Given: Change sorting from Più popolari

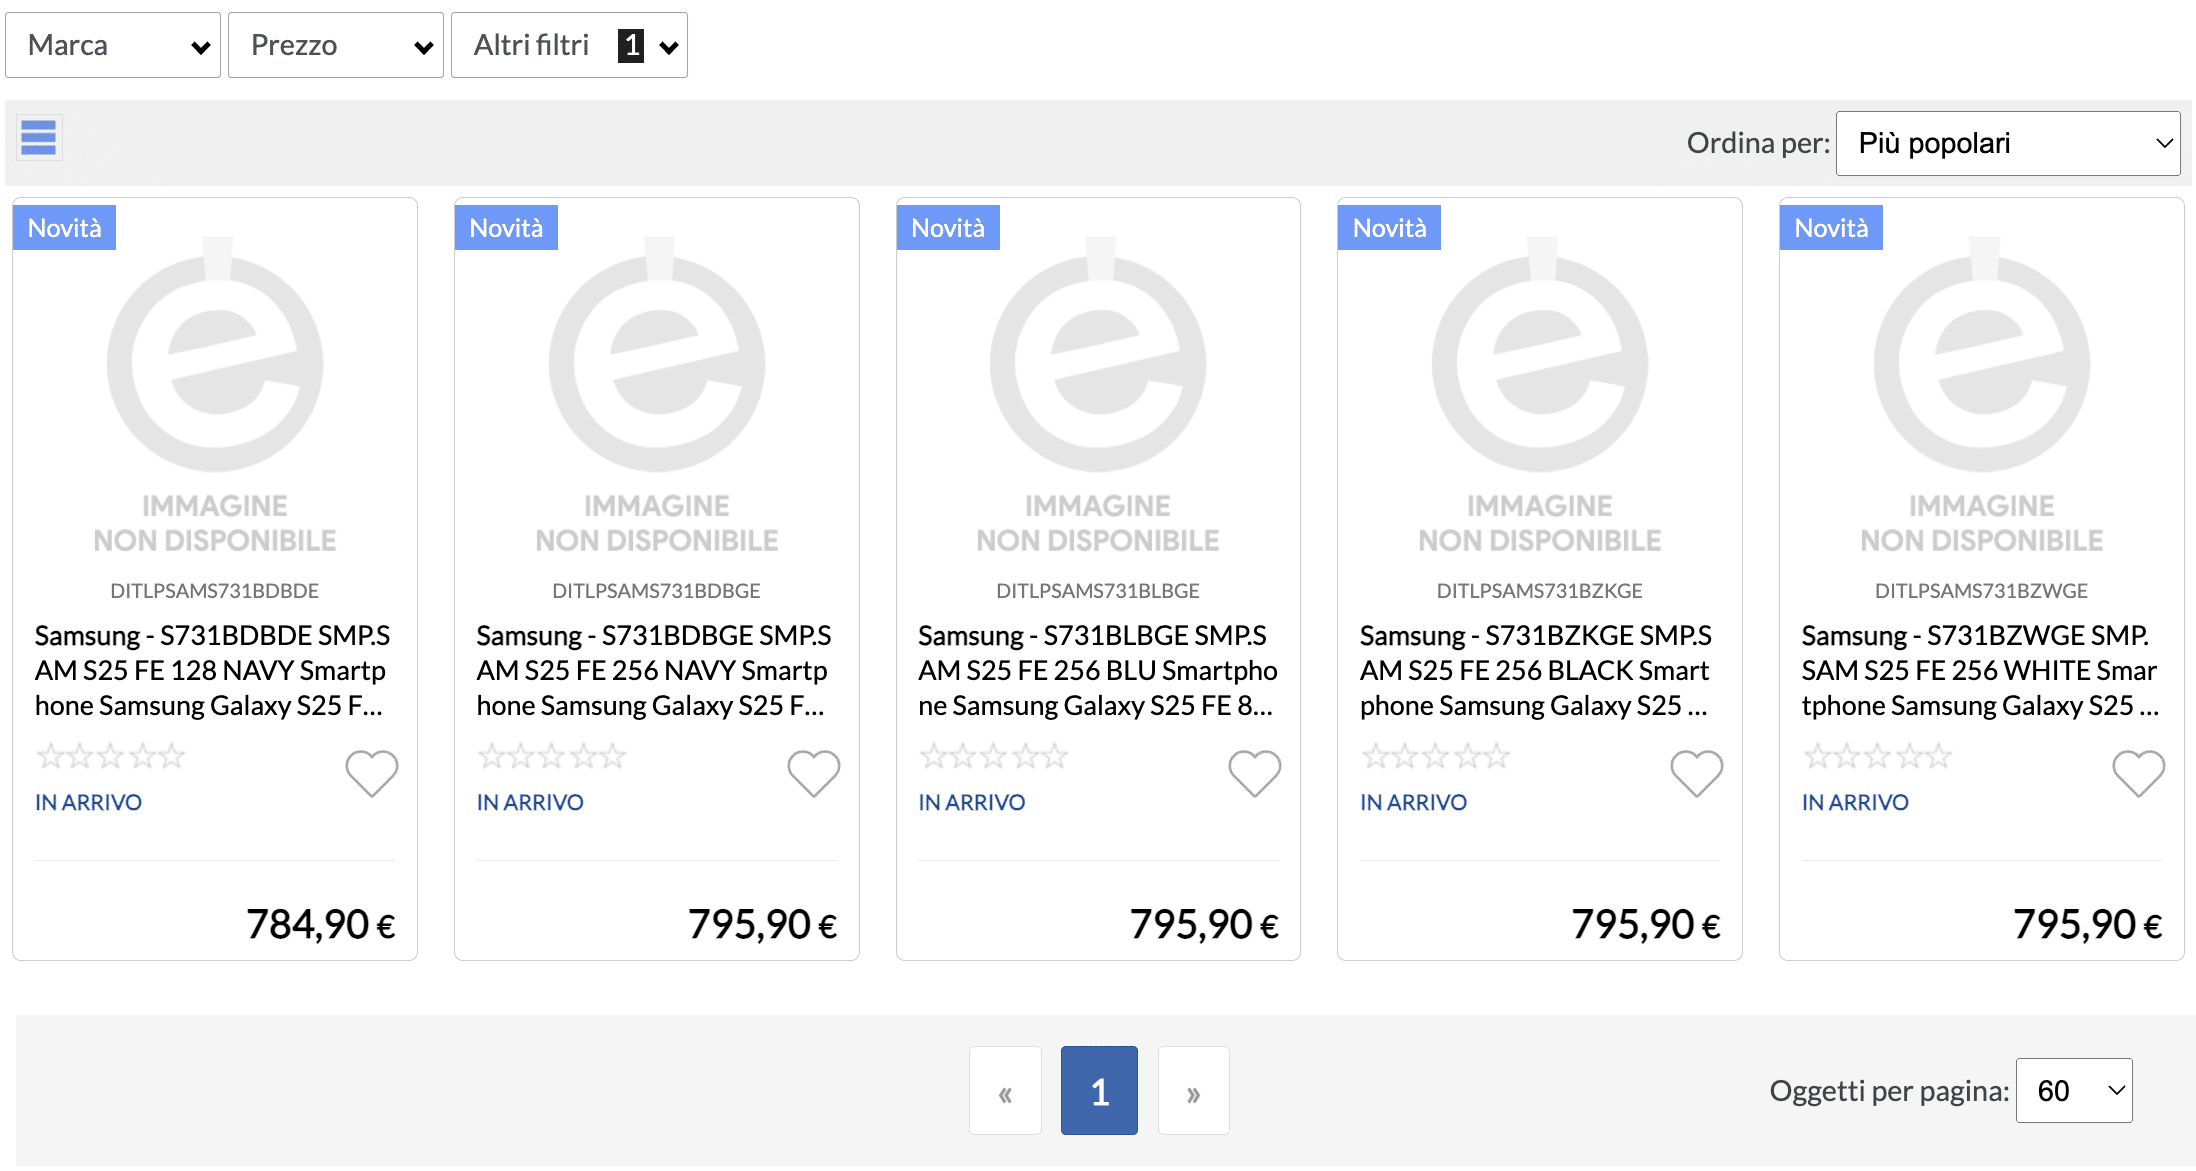Looking at the screenshot, I should (x=2008, y=143).
